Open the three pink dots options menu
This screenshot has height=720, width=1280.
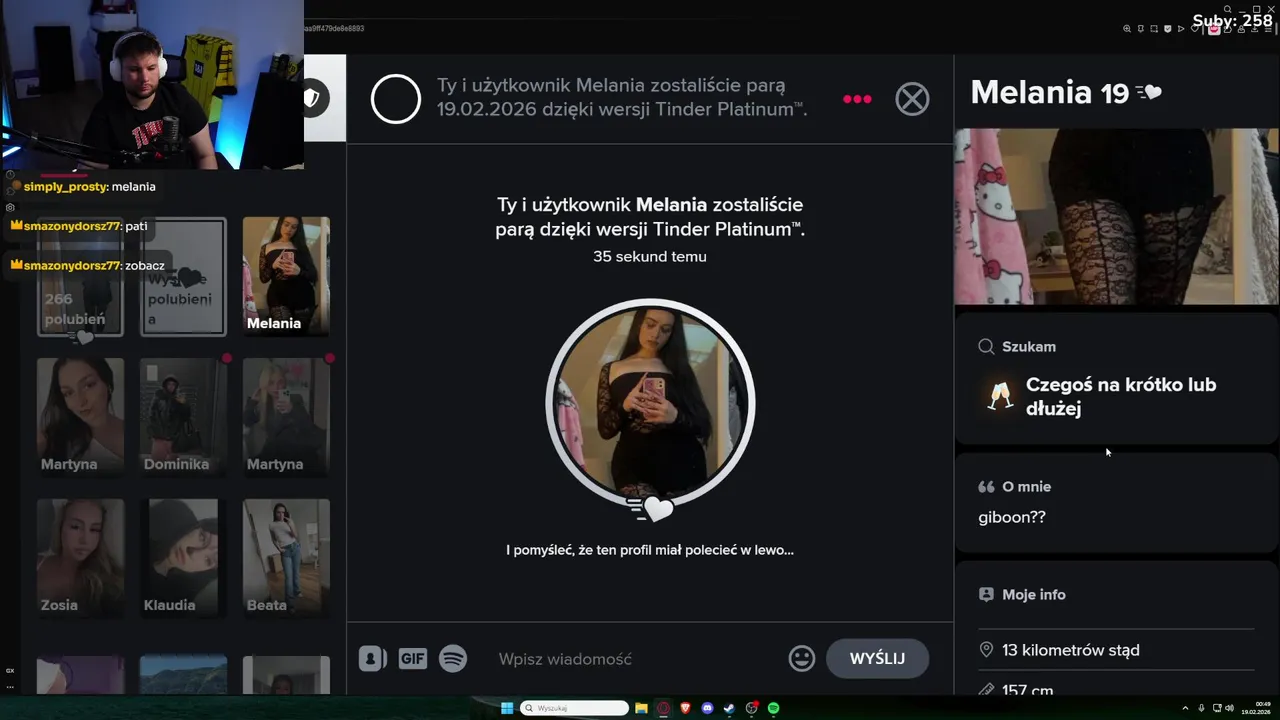(857, 99)
